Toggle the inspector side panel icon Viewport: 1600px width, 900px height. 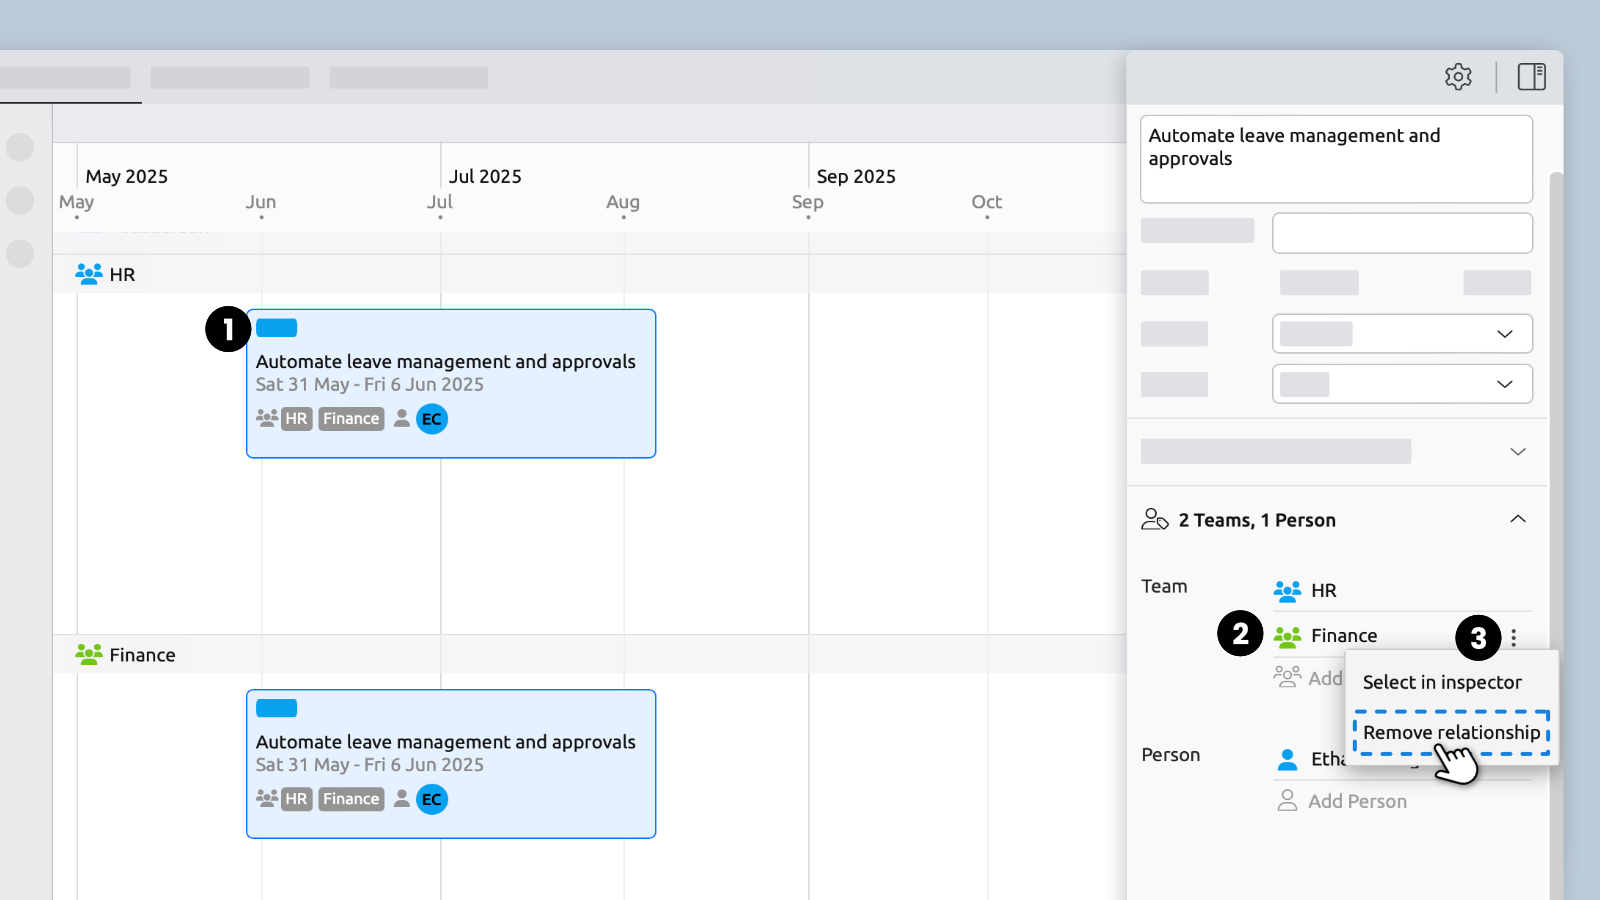(1531, 77)
